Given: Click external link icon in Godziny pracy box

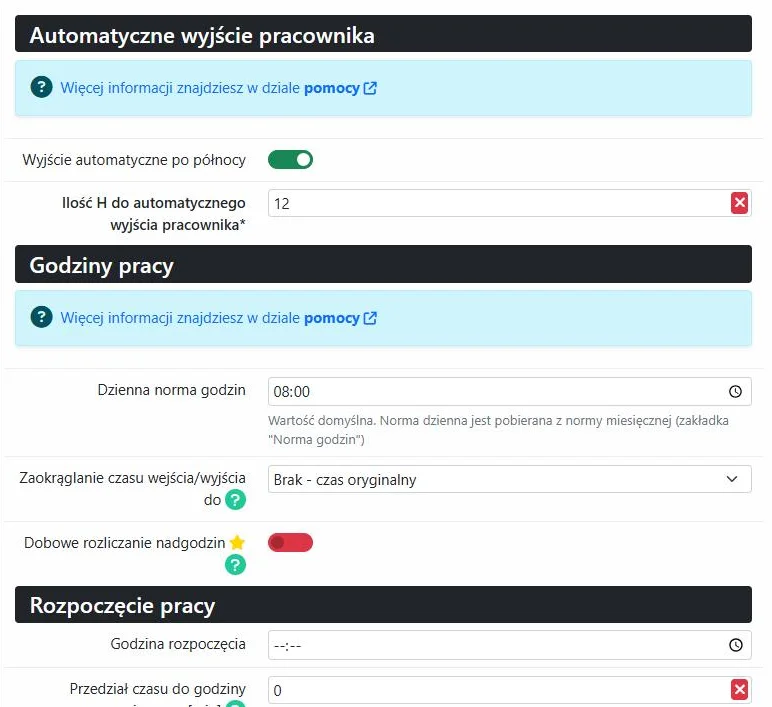Looking at the screenshot, I should click(370, 318).
